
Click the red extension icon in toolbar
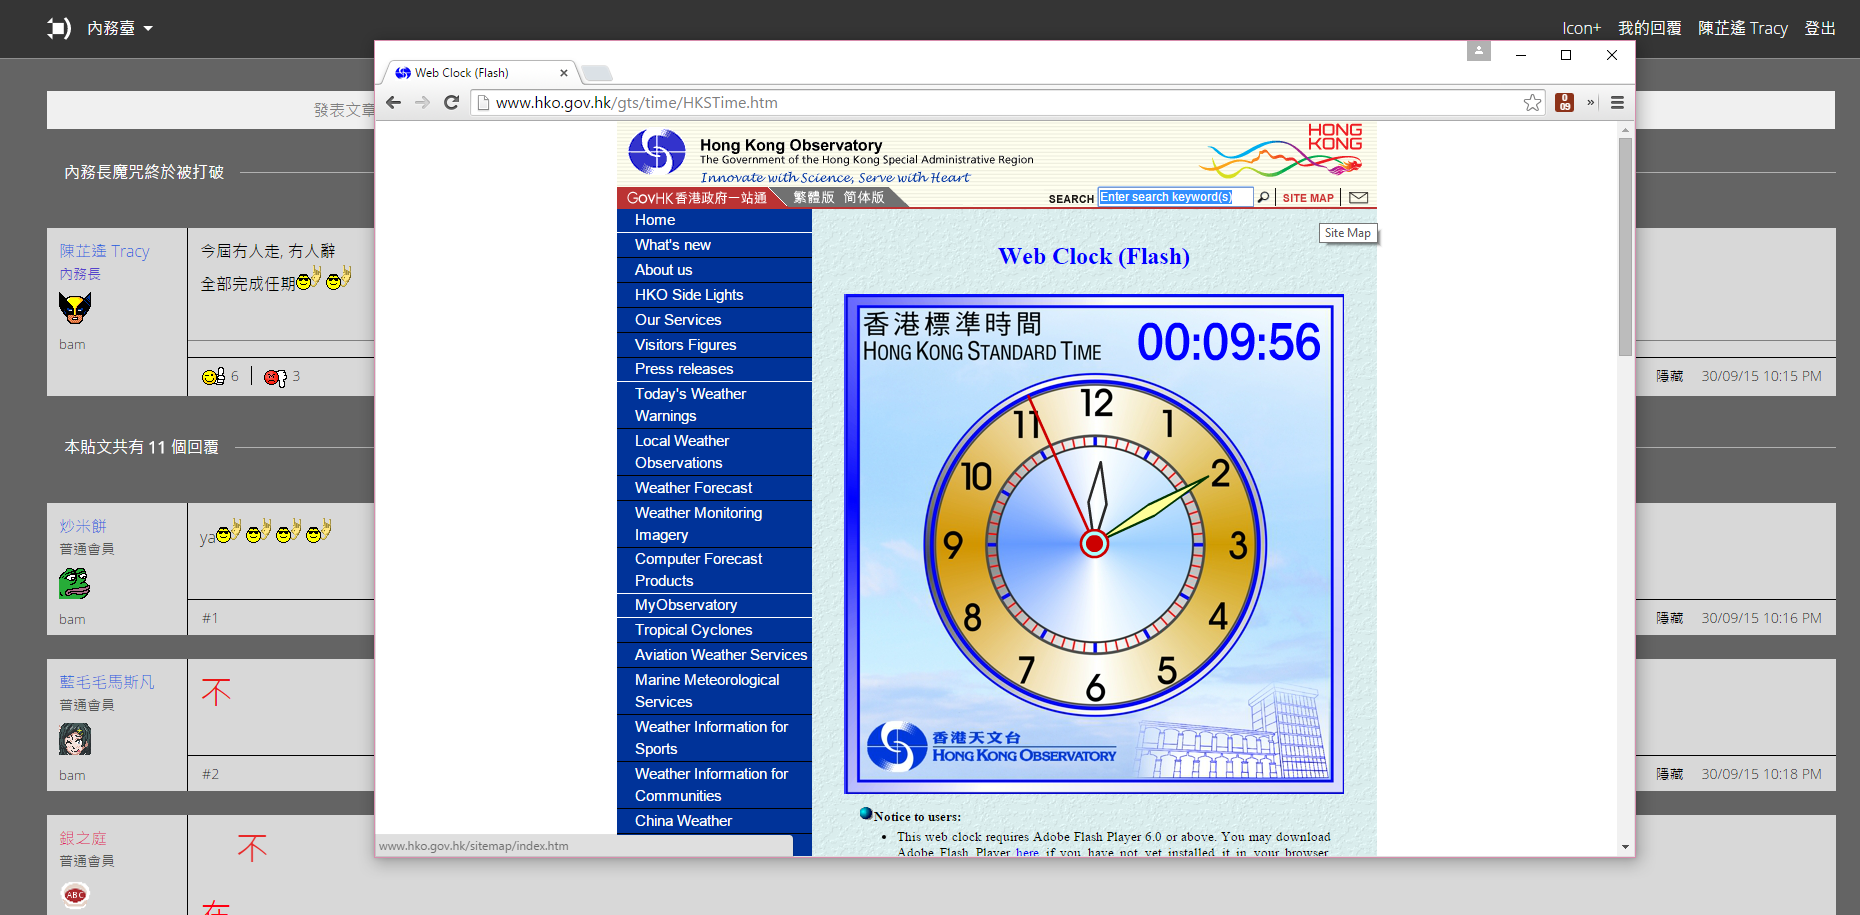tap(1565, 103)
